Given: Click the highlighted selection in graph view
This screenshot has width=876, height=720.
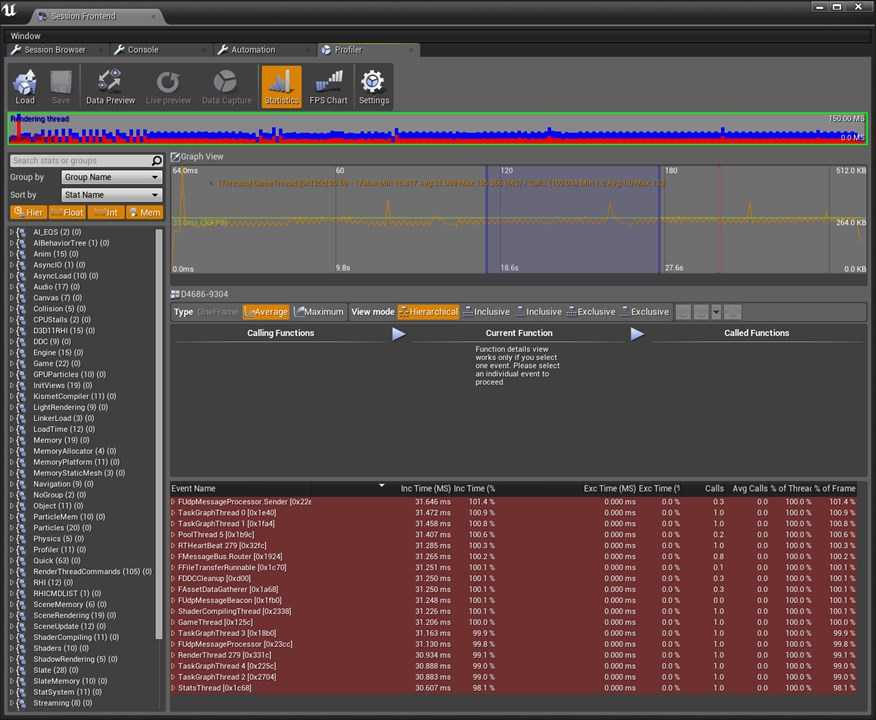Looking at the screenshot, I should pyautogui.click(x=573, y=219).
